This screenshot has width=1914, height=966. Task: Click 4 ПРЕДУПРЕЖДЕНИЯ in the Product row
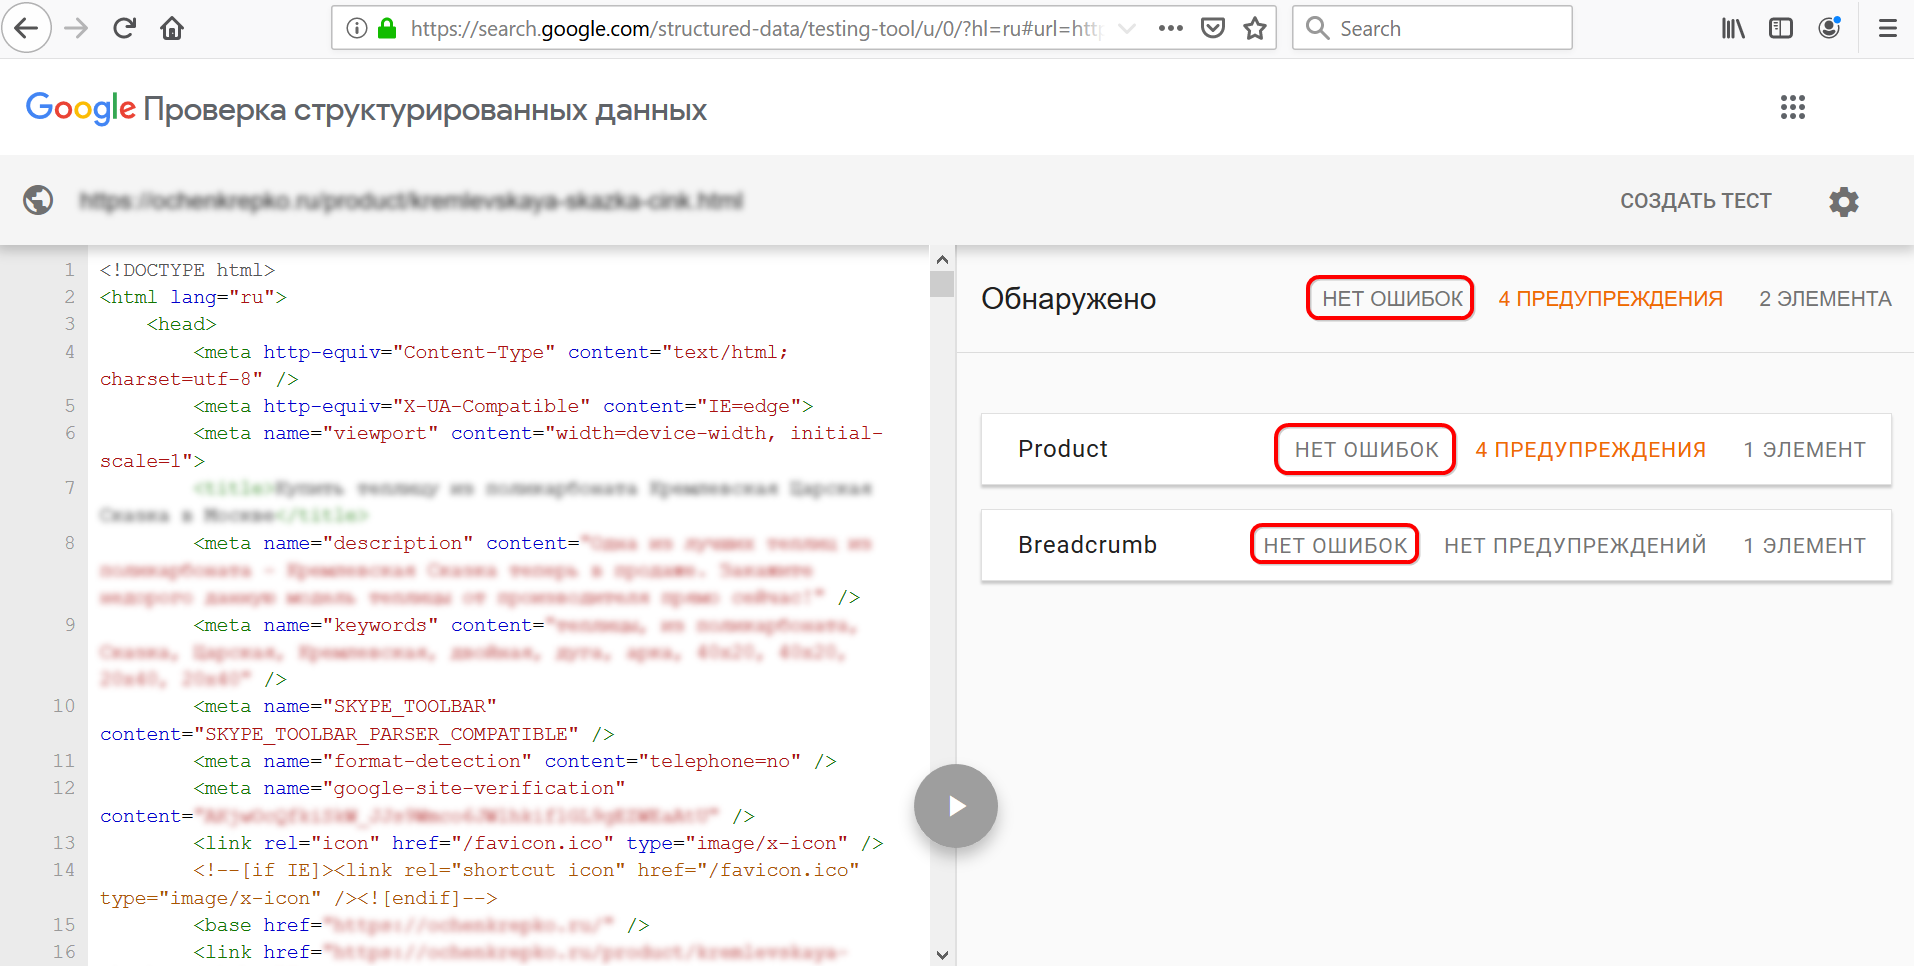pos(1590,449)
